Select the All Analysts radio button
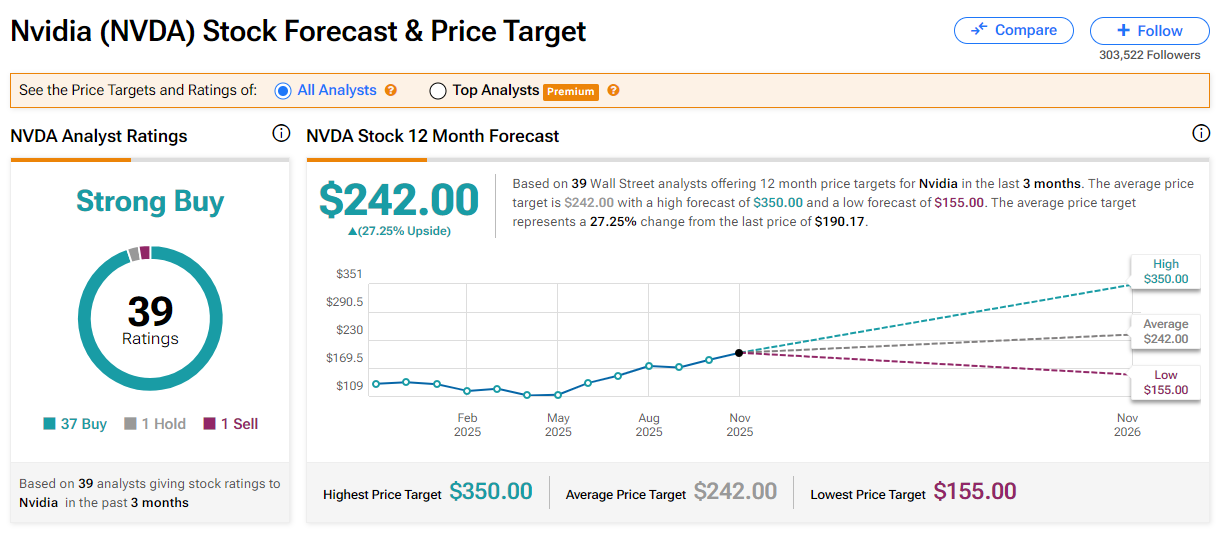 (x=283, y=91)
